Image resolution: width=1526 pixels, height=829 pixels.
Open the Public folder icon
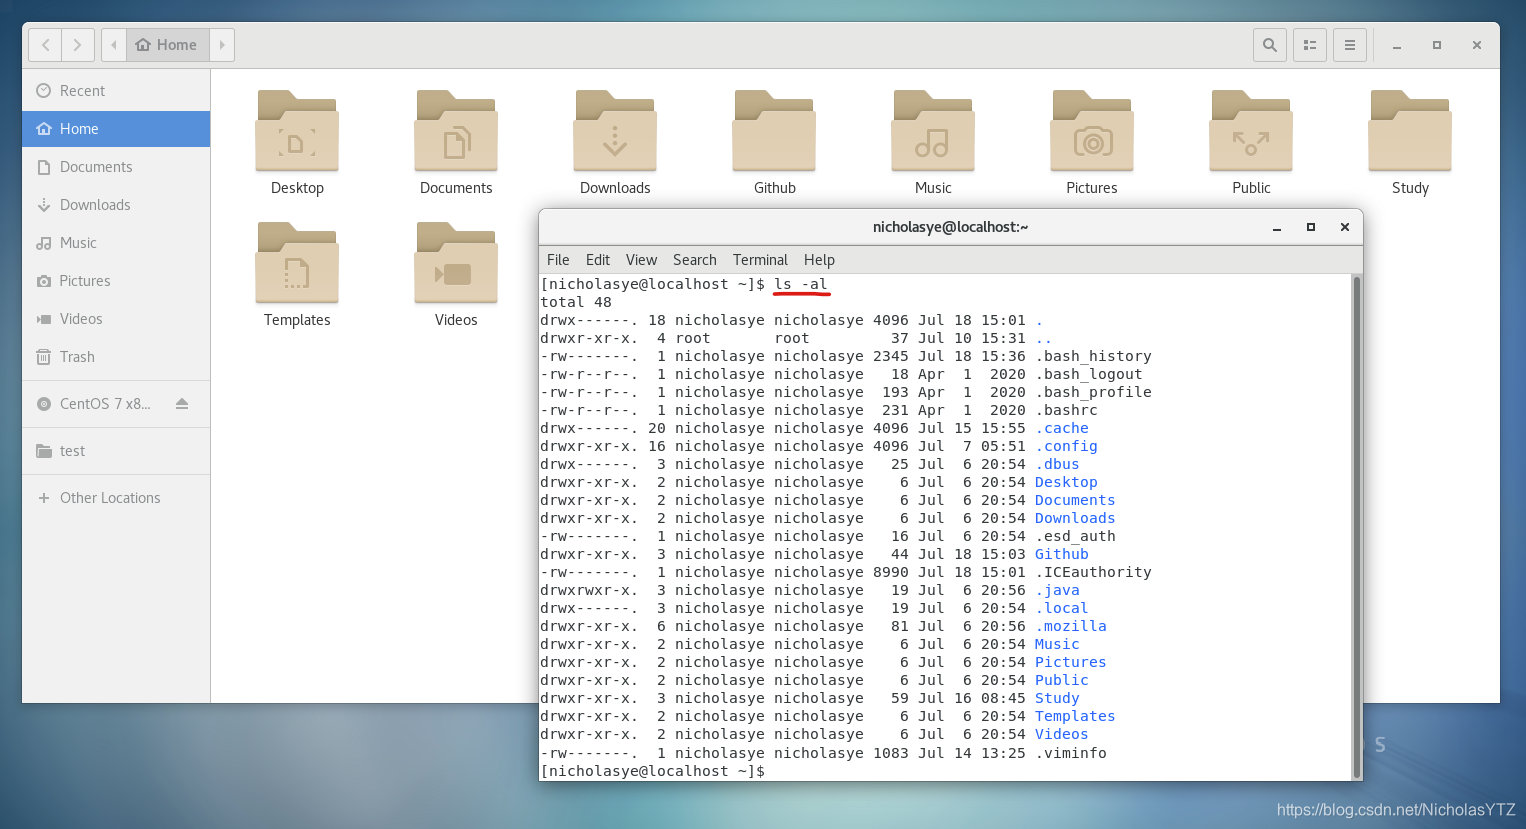tap(1251, 131)
